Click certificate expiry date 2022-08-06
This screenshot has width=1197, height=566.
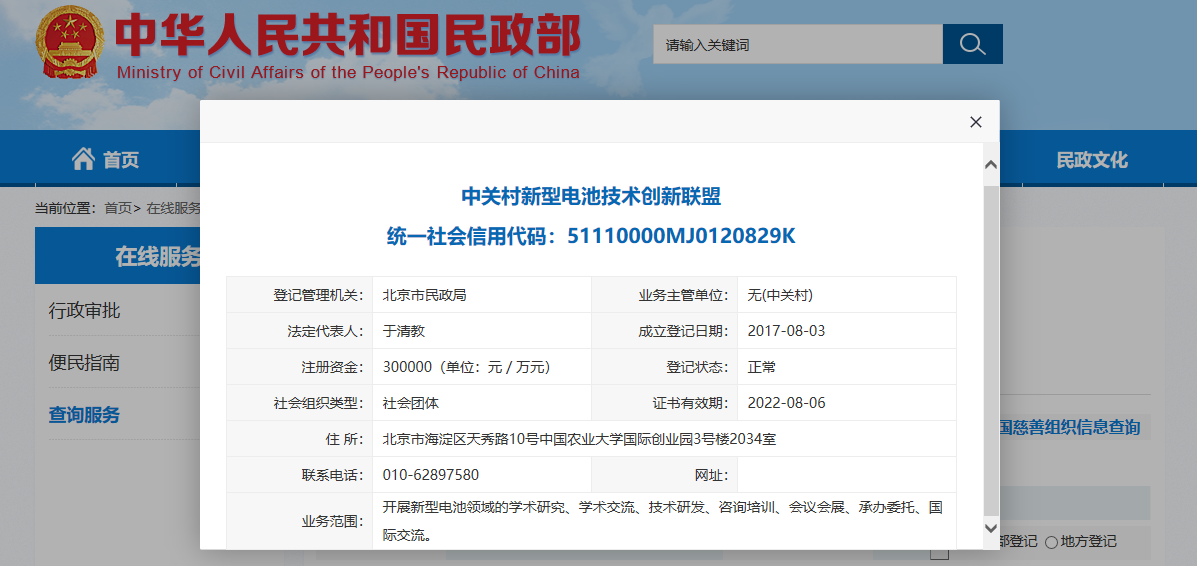tap(786, 403)
